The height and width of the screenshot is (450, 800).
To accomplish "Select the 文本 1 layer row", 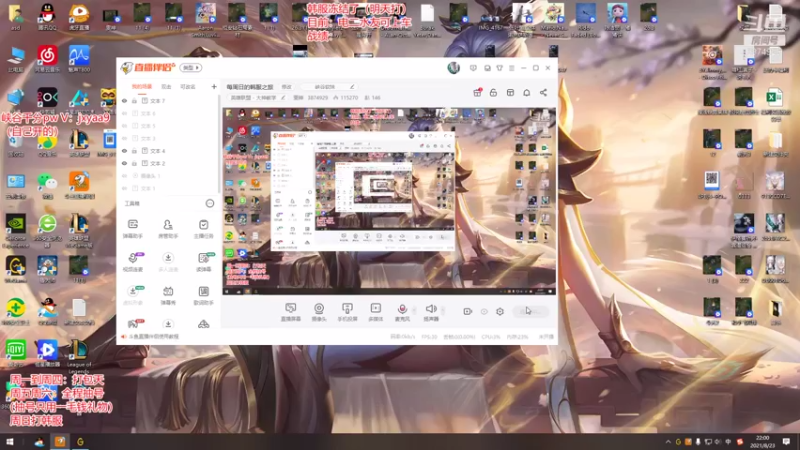I will pyautogui.click(x=169, y=188).
